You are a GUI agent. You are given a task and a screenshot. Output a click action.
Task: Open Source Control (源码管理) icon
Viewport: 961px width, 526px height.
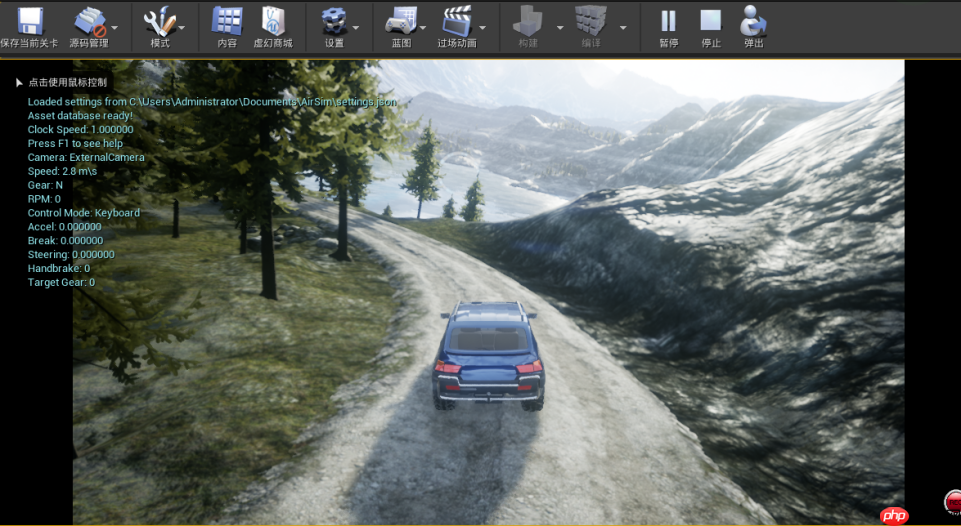click(89, 22)
